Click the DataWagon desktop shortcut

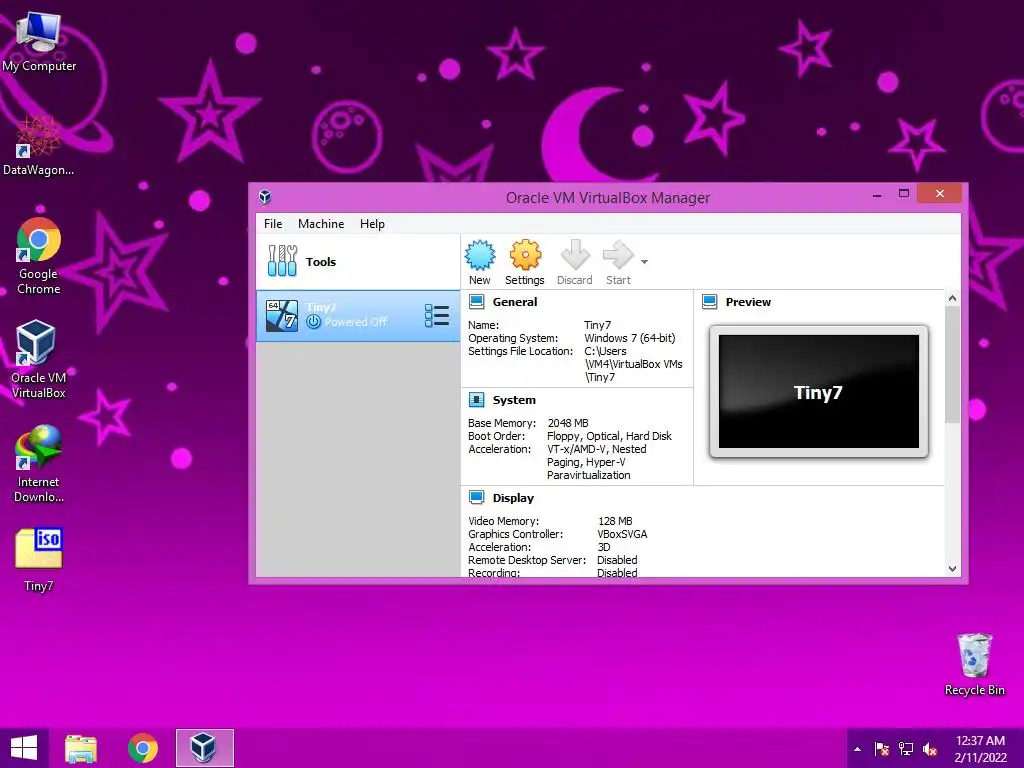(38, 146)
